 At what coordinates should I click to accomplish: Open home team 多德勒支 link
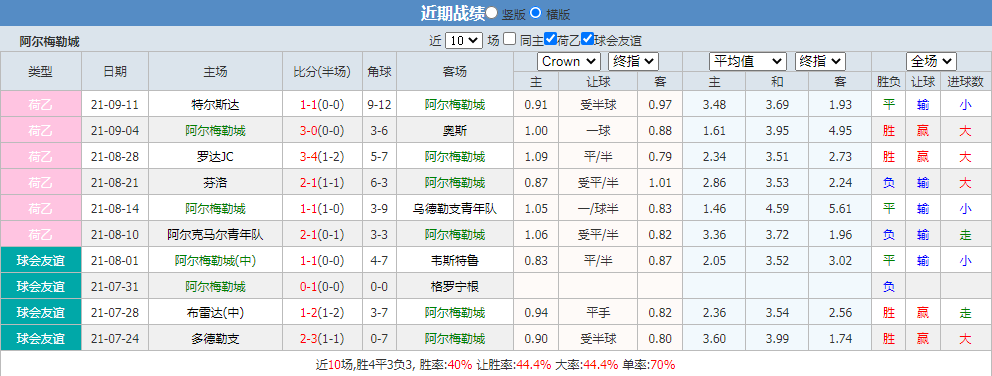point(215,339)
